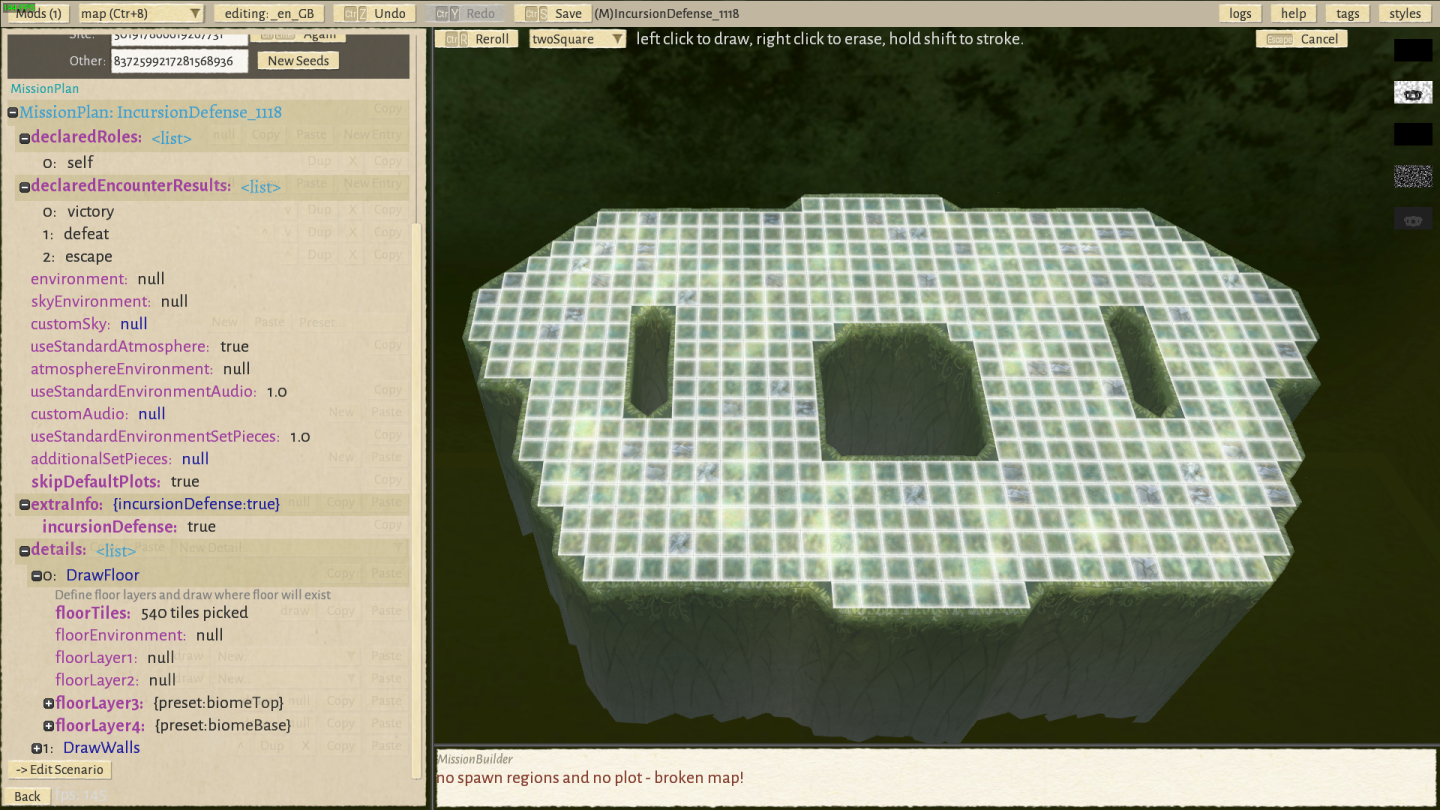Click the 'environment: null' row

[98, 279]
